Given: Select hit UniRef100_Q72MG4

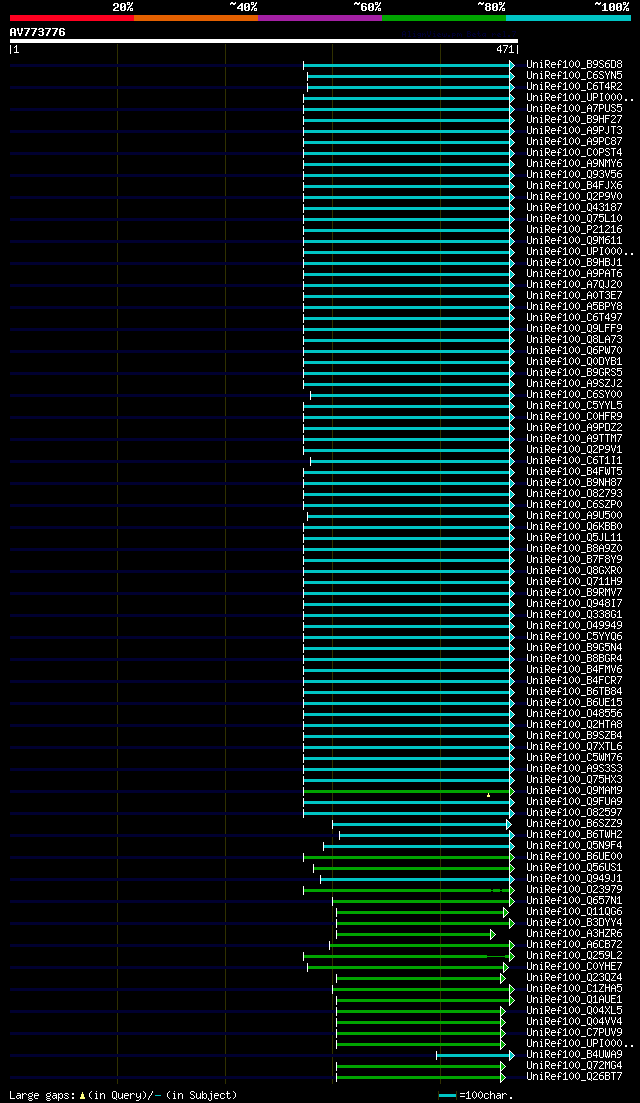Looking at the screenshot, I should pos(574,1066).
